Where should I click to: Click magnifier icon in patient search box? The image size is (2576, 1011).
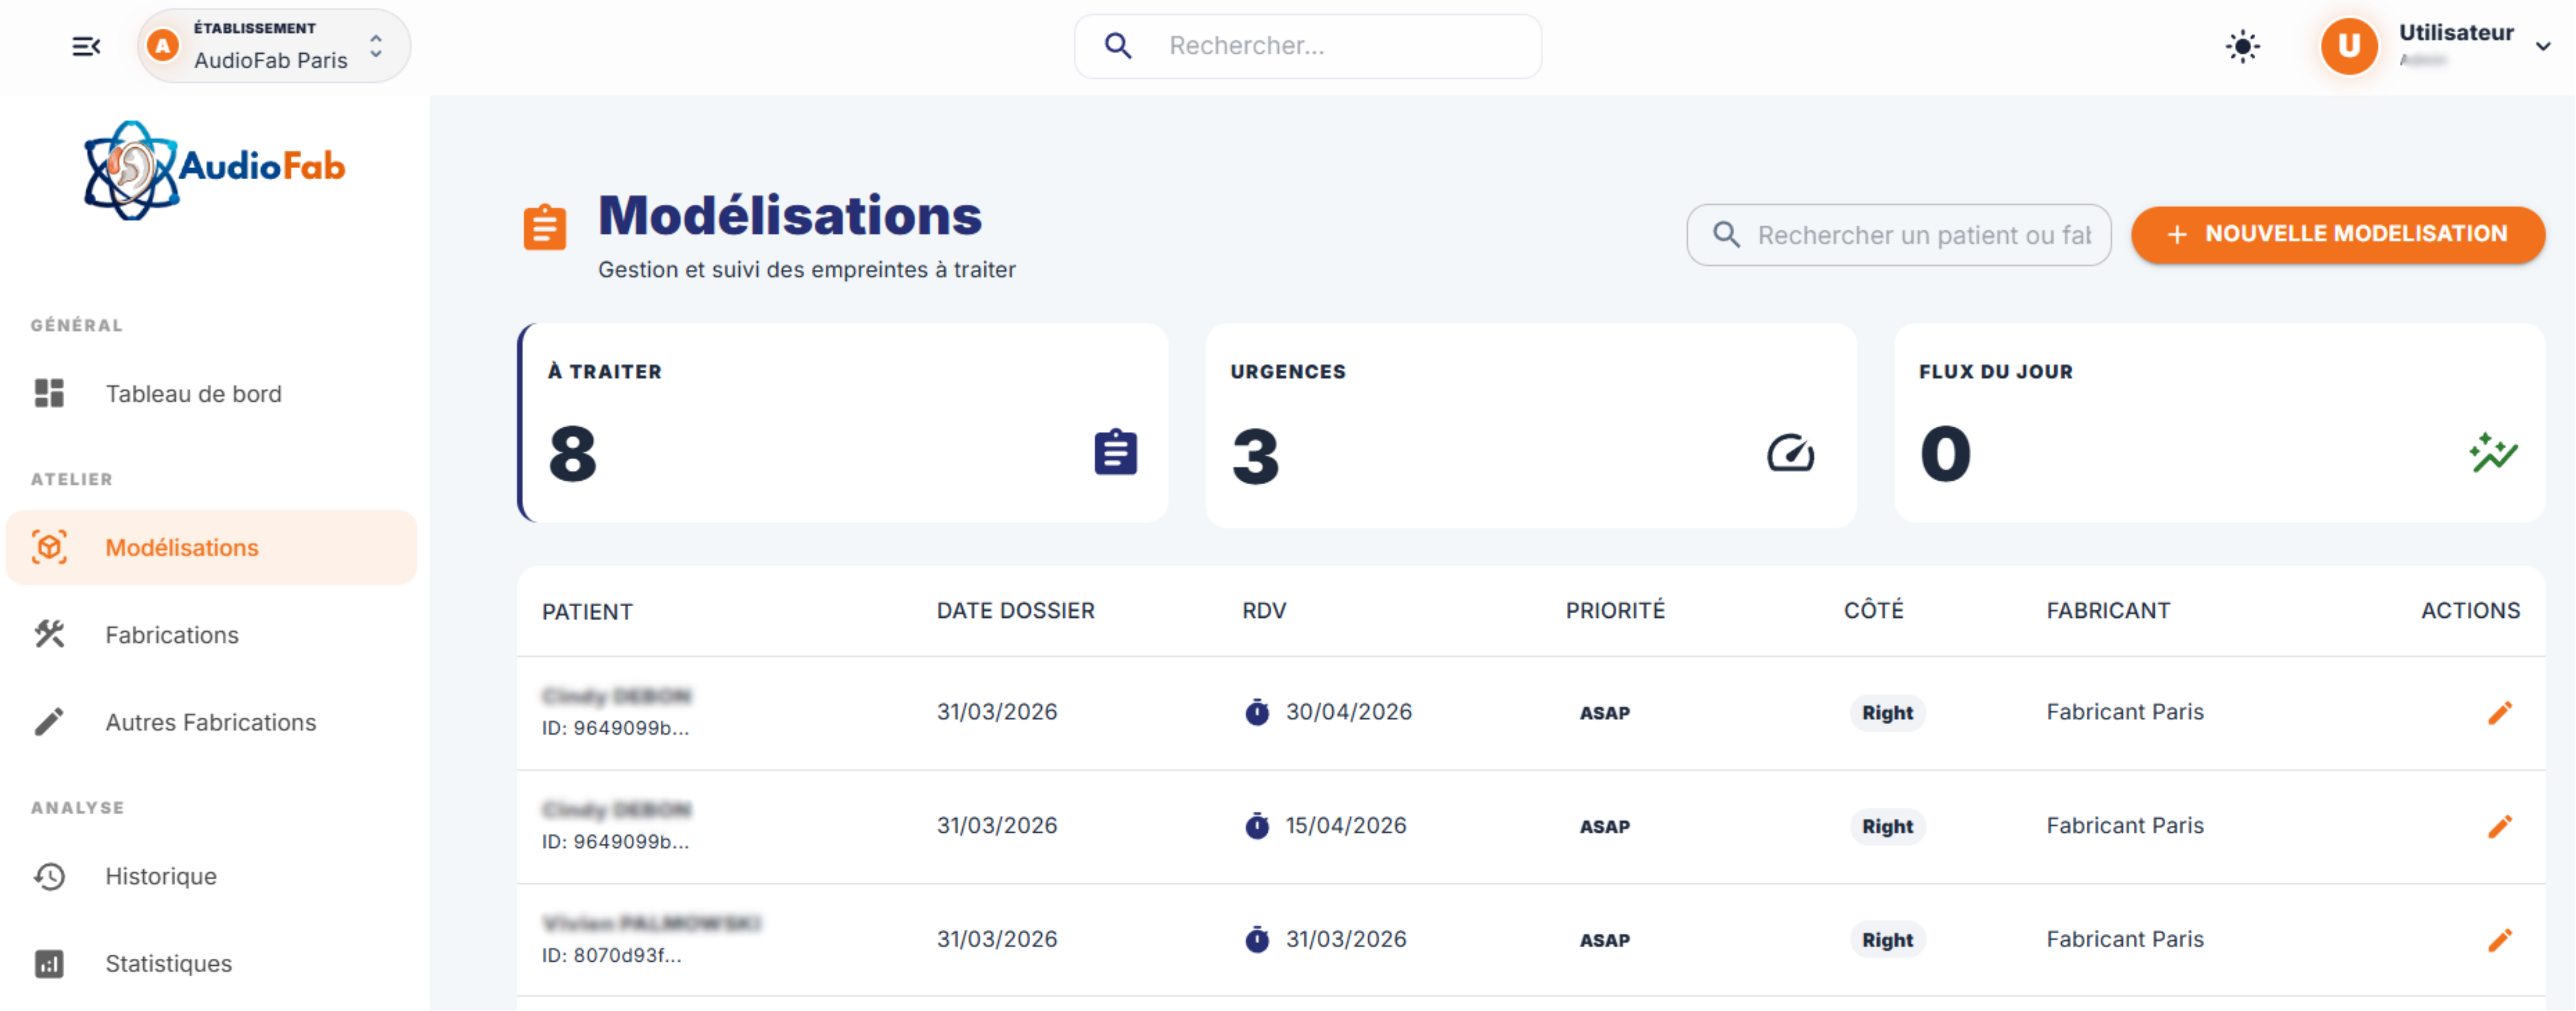(x=1726, y=235)
